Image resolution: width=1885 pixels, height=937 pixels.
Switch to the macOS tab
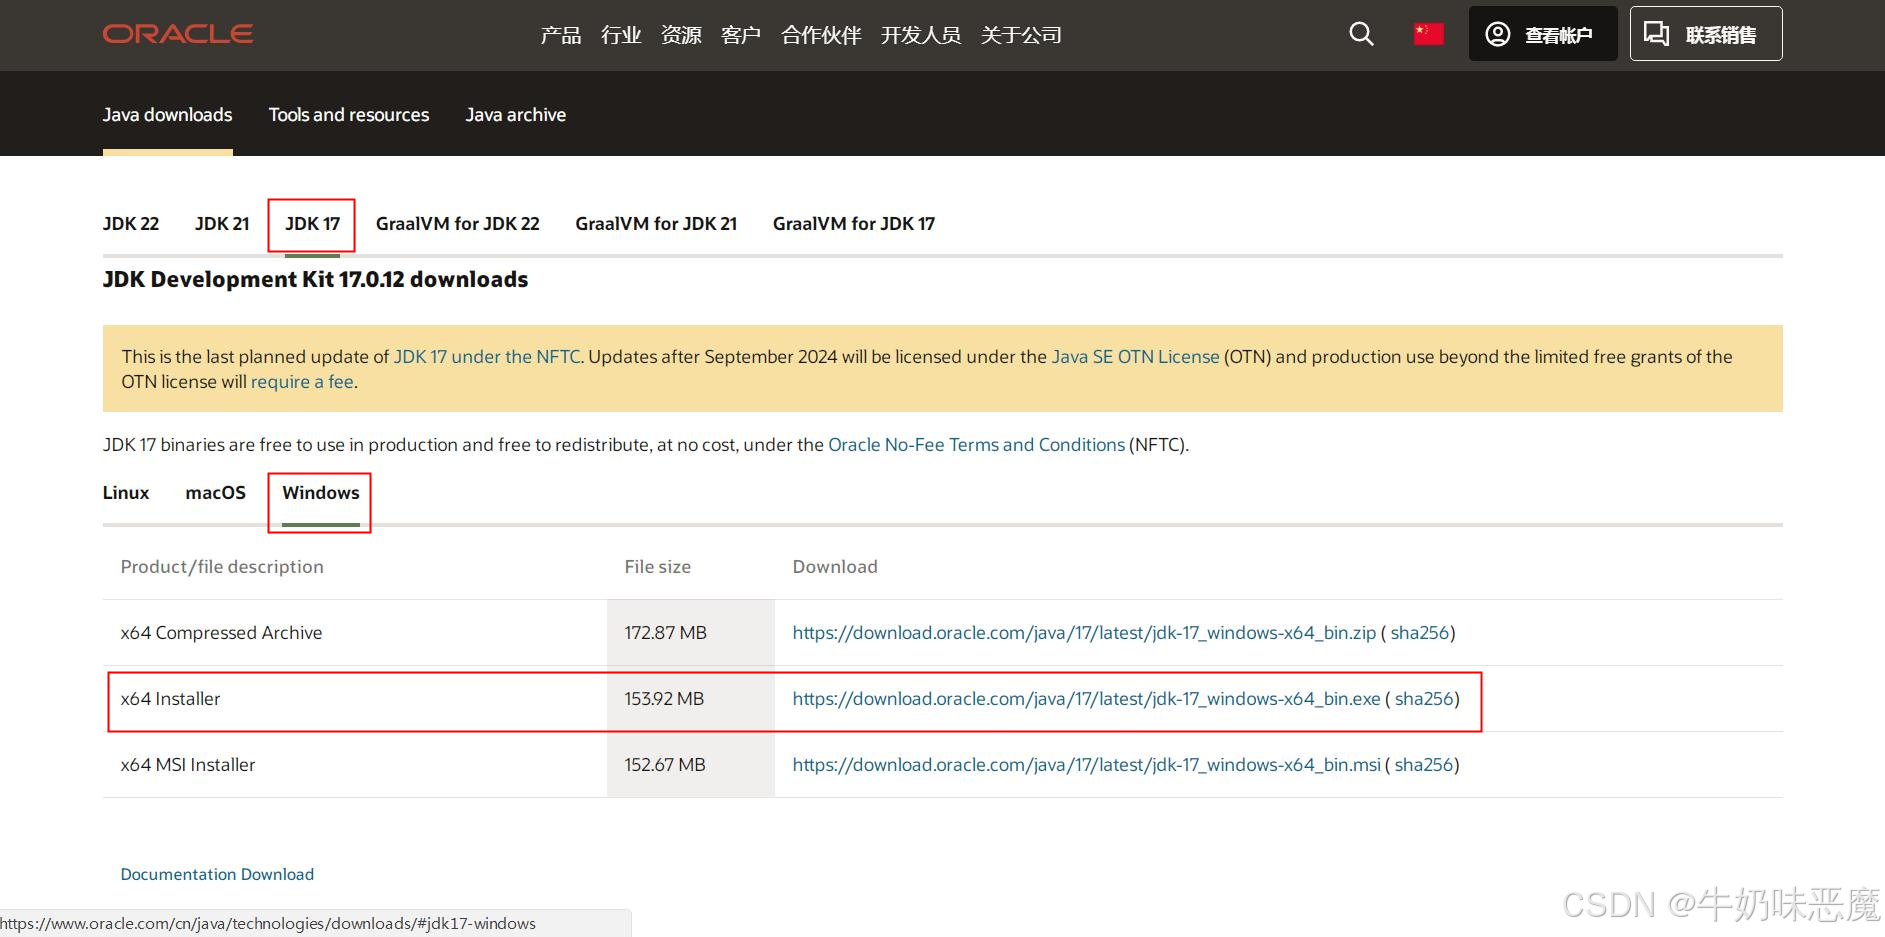click(x=215, y=493)
